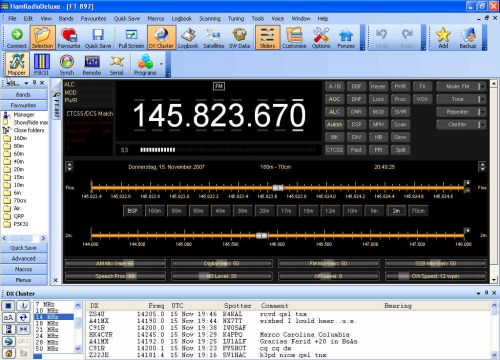
Task: Click the 2m band slider handle
Action: pyautogui.click(x=261, y=236)
